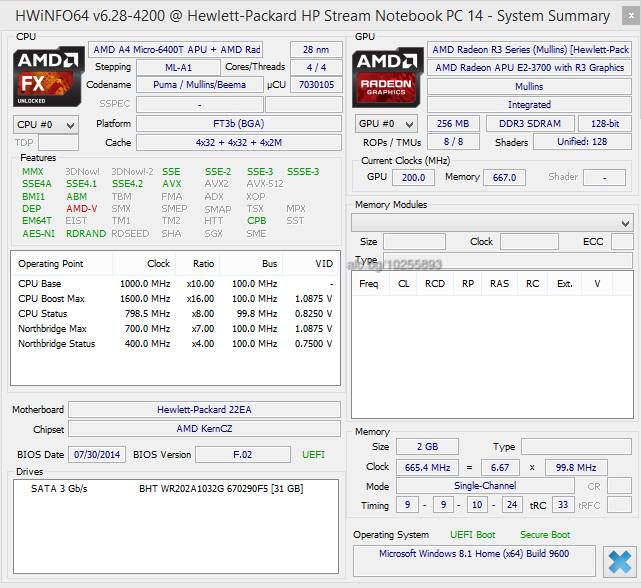
Task: Click the Stepping value ML-A1
Action: (x=178, y=67)
